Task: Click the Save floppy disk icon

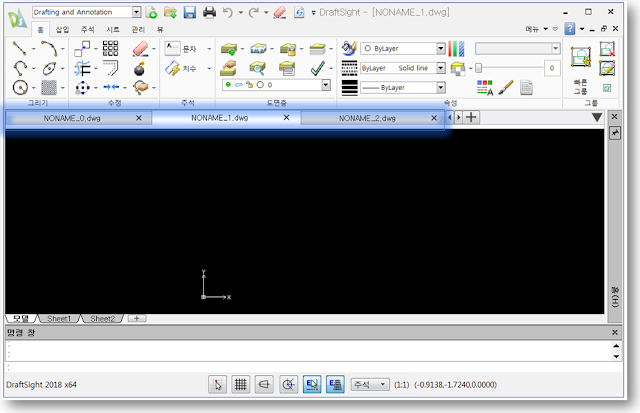Action: [x=190, y=12]
